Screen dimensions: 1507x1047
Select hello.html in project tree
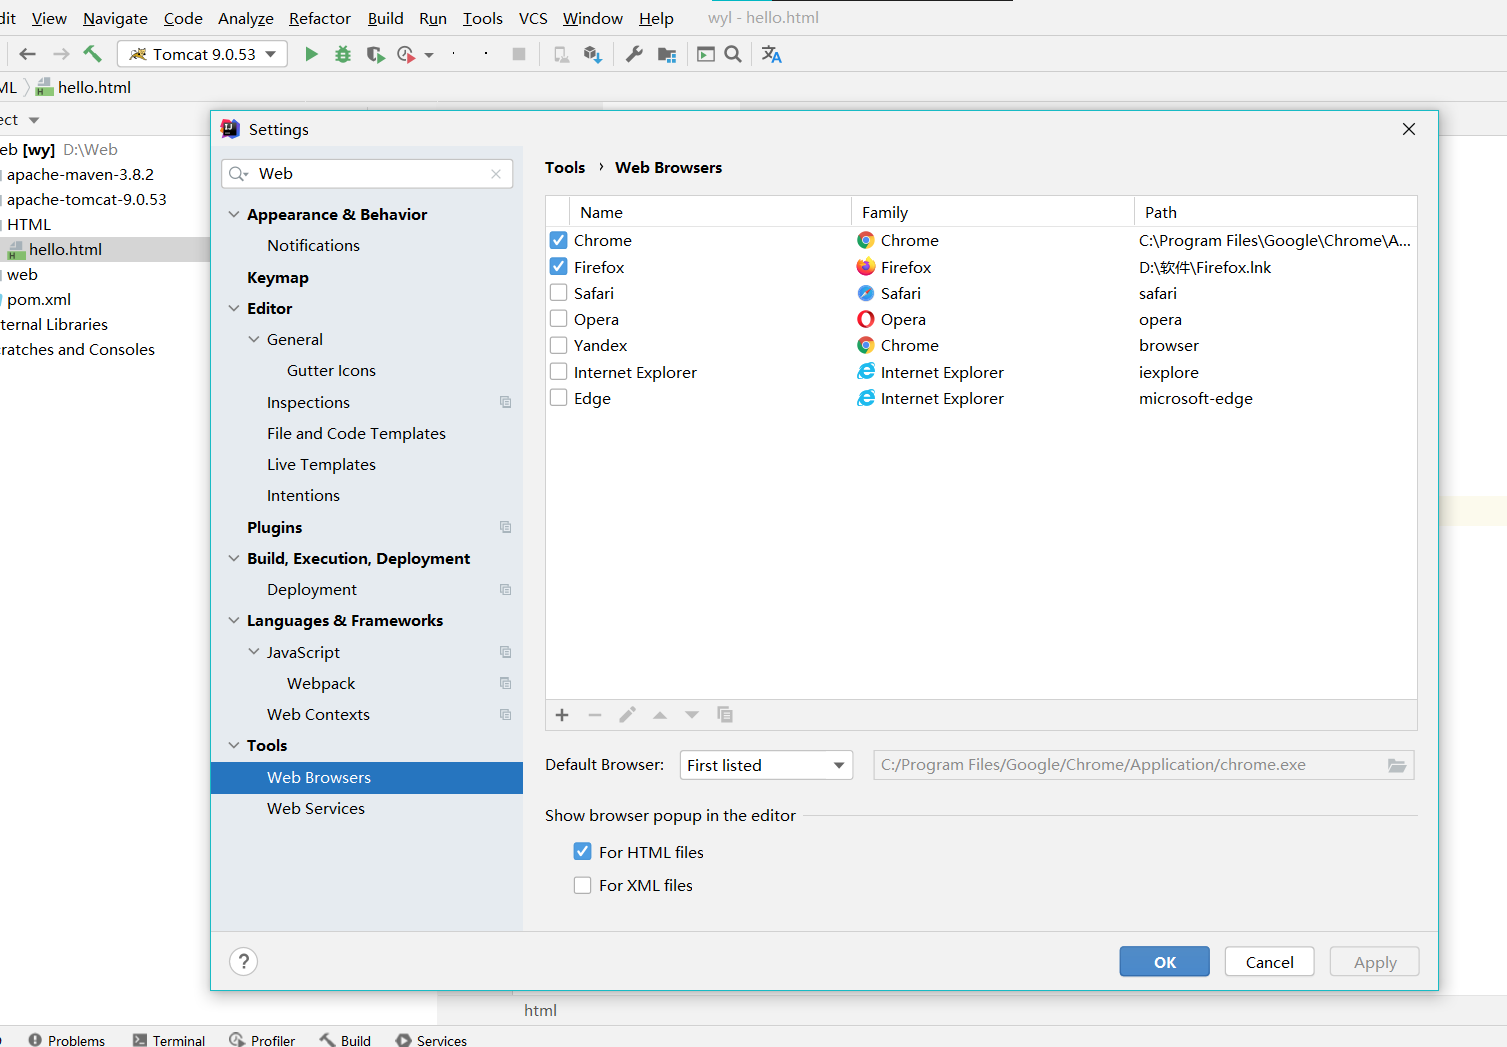pyautogui.click(x=65, y=249)
